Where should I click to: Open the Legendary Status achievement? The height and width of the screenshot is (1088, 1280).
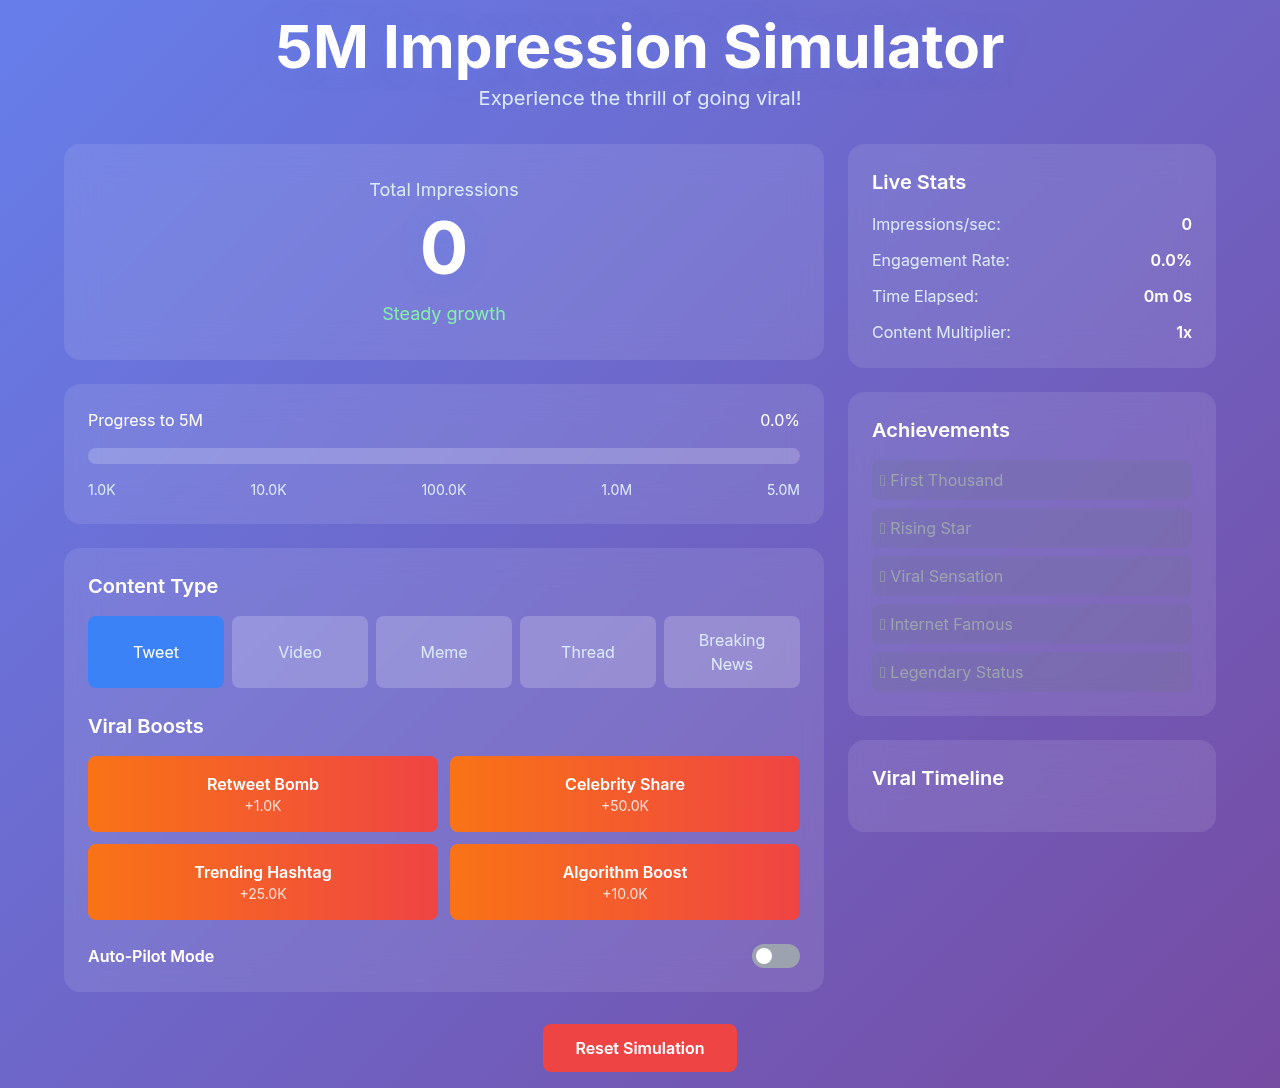[1032, 672]
